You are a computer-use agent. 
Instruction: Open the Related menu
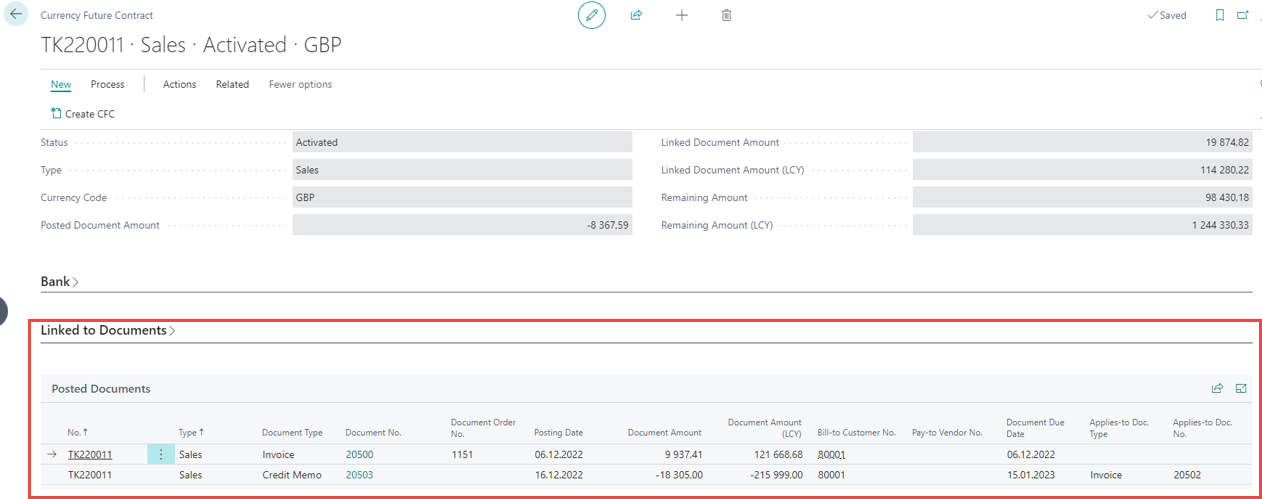[232, 85]
